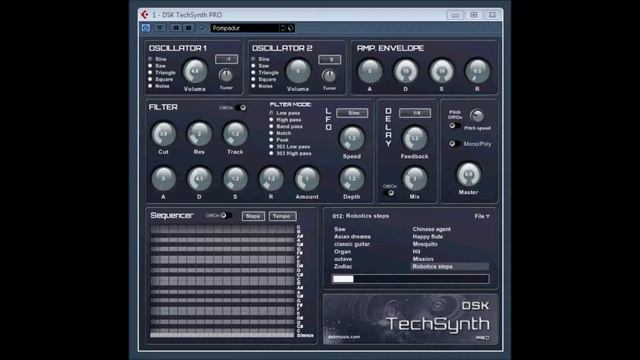Toggle the Mono/Poly switch

(454, 144)
